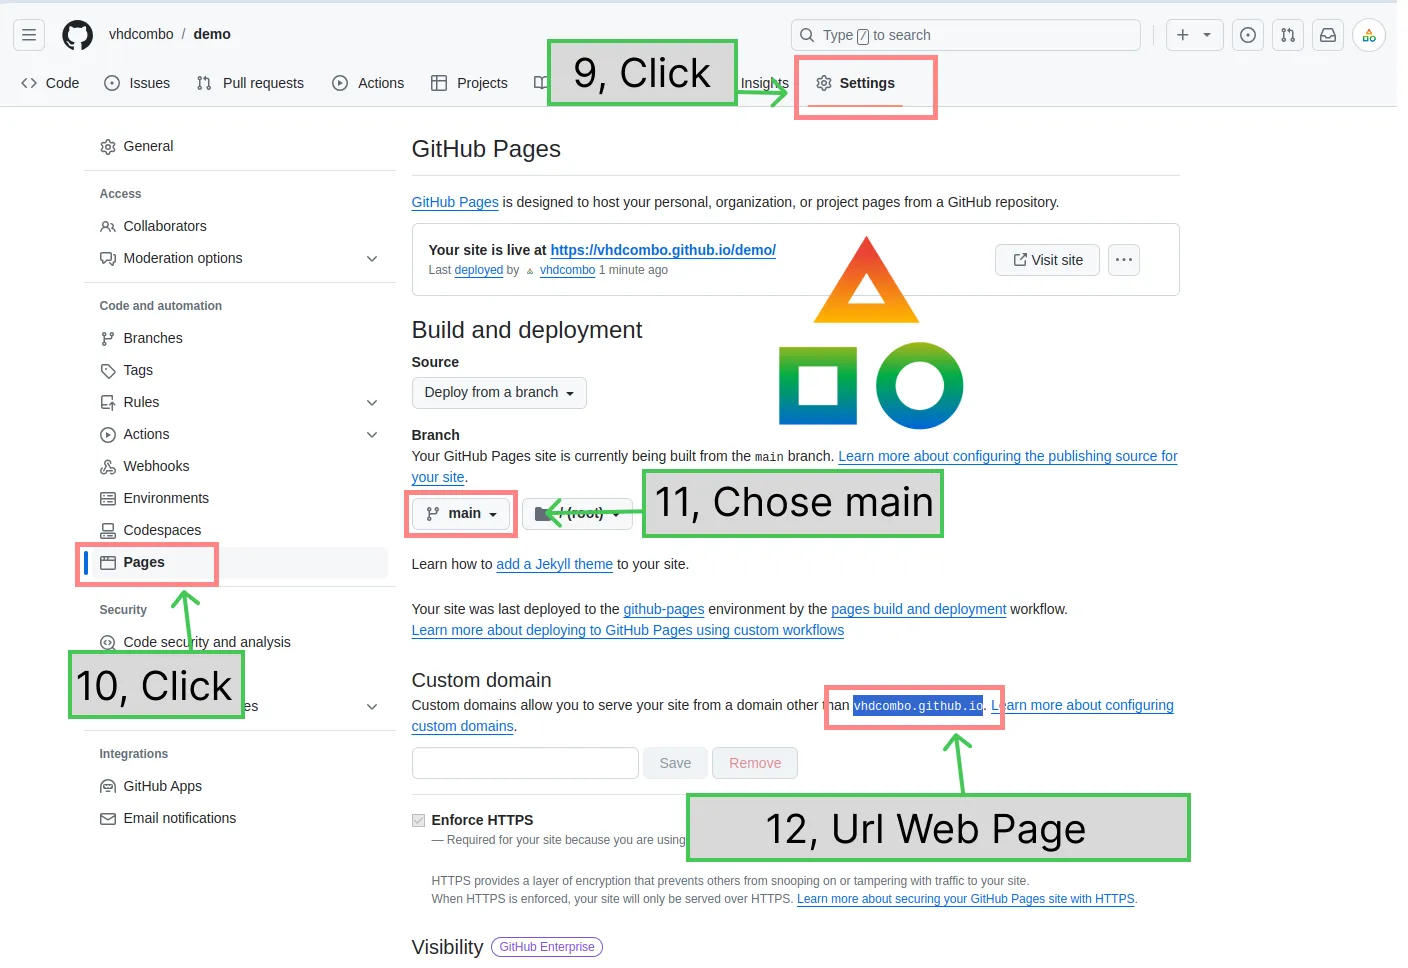Open the https://vhdcombo.github.io/demo/ link
1408x968 pixels.
[x=663, y=250]
